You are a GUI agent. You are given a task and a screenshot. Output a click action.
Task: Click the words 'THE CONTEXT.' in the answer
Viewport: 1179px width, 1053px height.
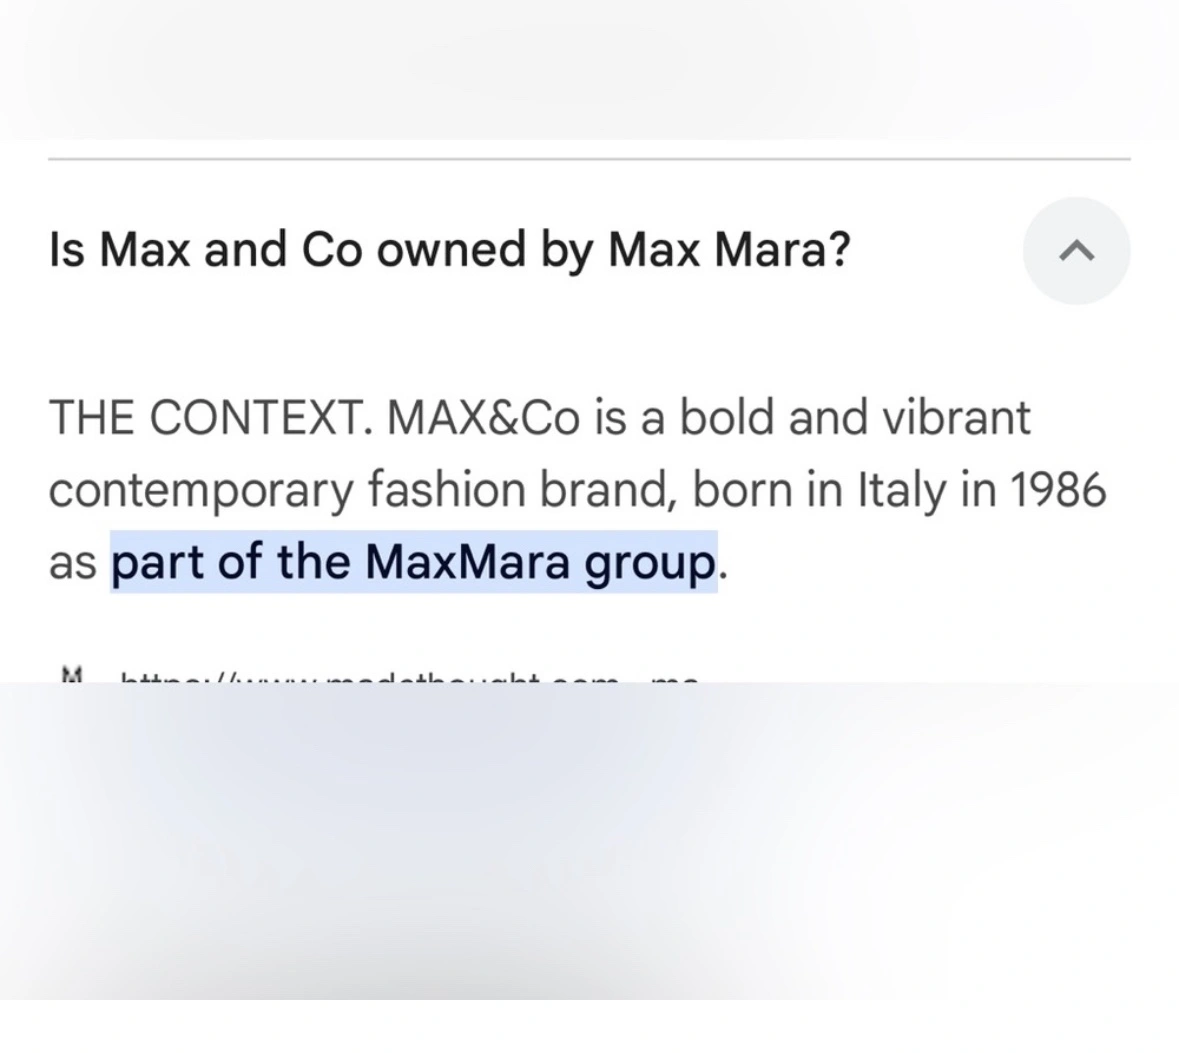211,417
